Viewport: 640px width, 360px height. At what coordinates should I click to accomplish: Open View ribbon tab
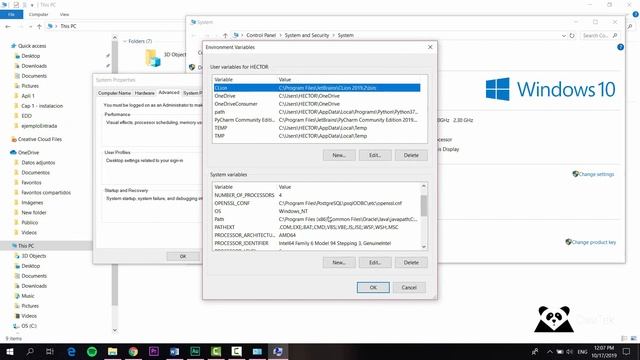coord(64,14)
